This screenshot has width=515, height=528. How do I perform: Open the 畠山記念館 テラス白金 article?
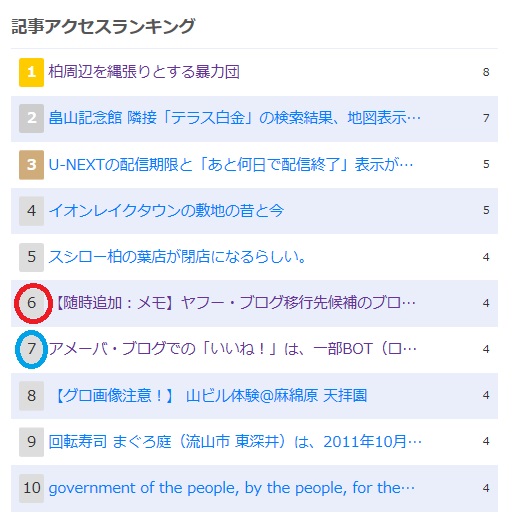pyautogui.click(x=235, y=118)
